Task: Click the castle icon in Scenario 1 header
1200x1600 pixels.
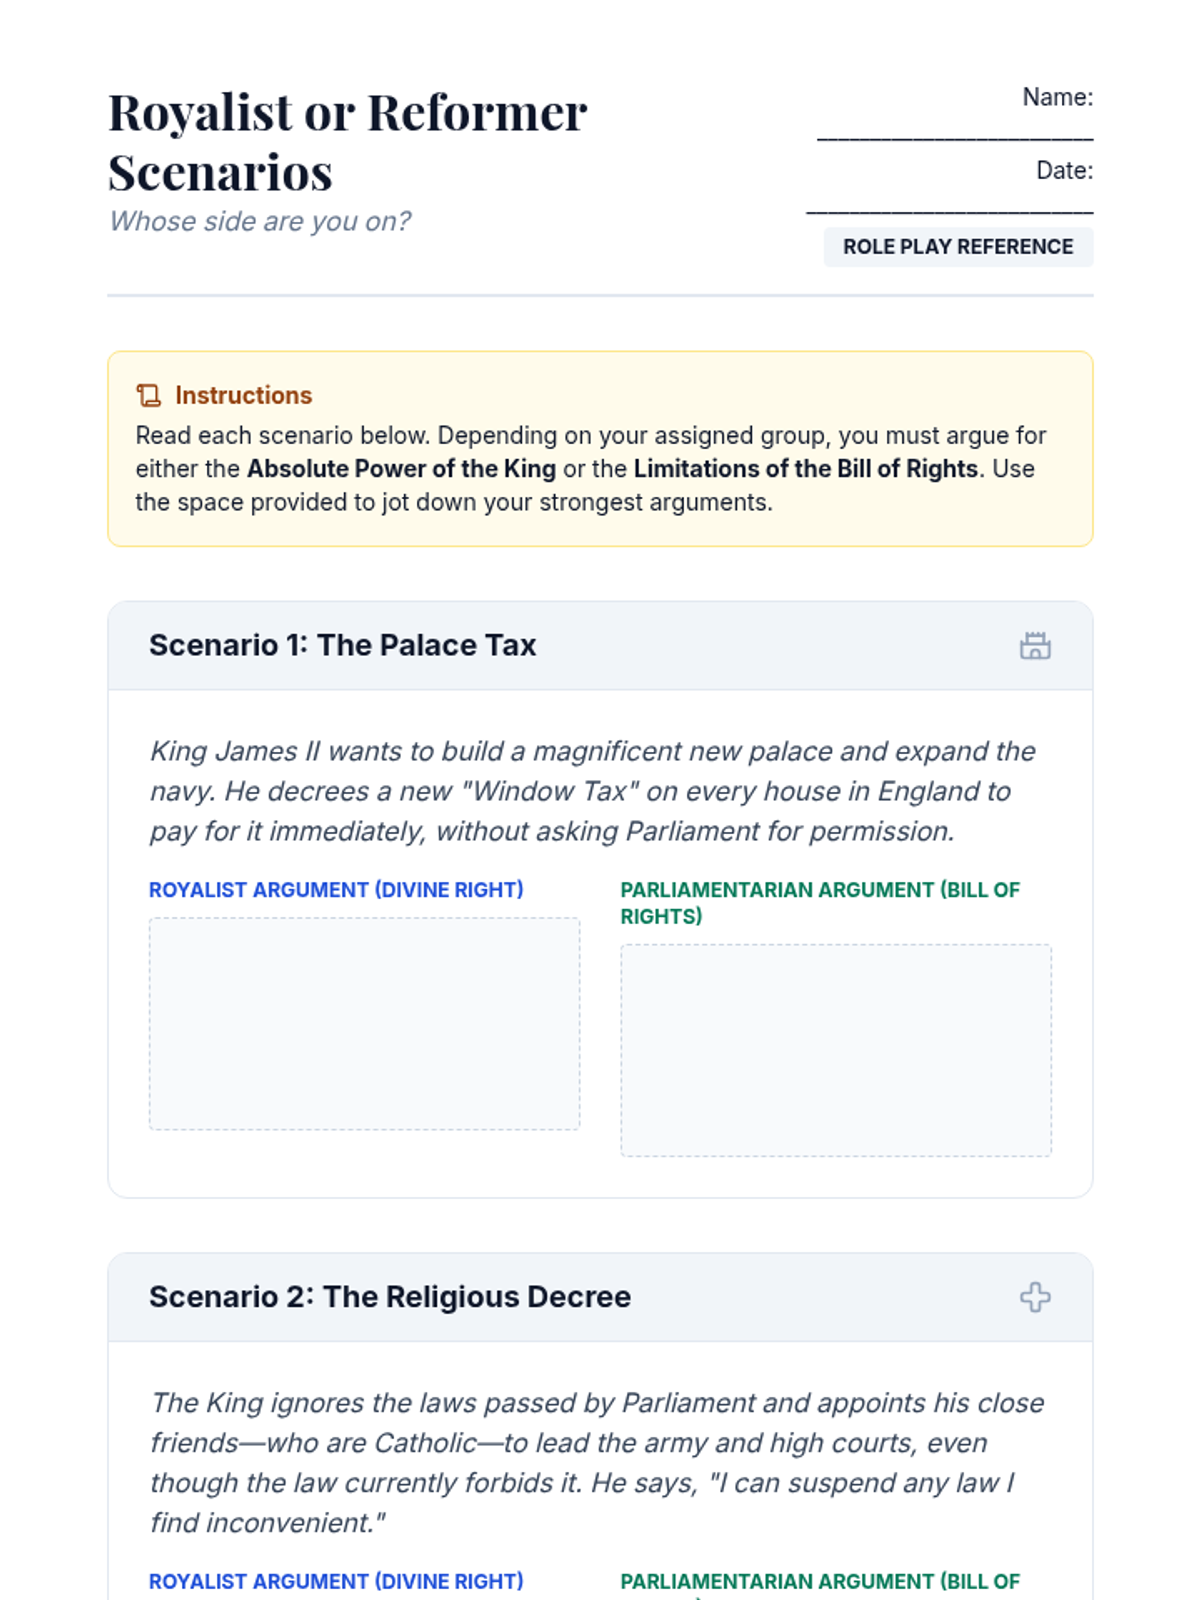Action: click(1035, 646)
